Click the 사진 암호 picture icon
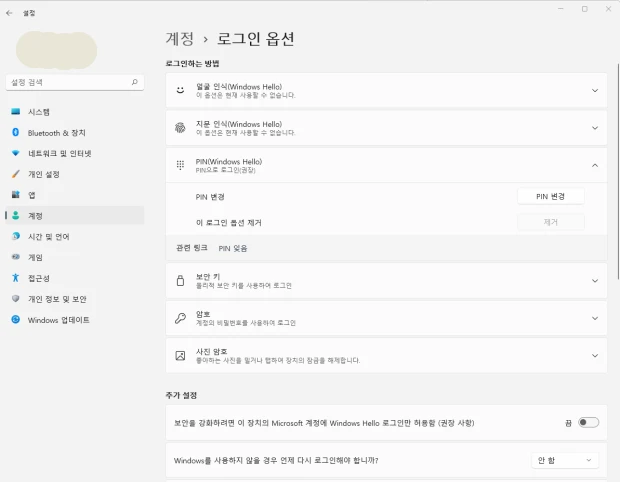Viewport: 620px width, 482px height. (x=180, y=355)
